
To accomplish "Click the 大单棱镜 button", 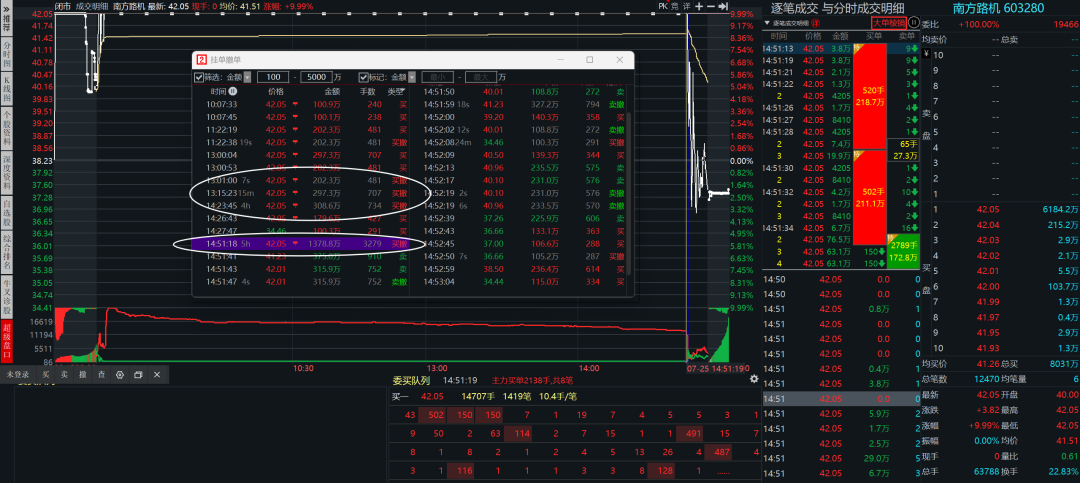I will (x=888, y=22).
